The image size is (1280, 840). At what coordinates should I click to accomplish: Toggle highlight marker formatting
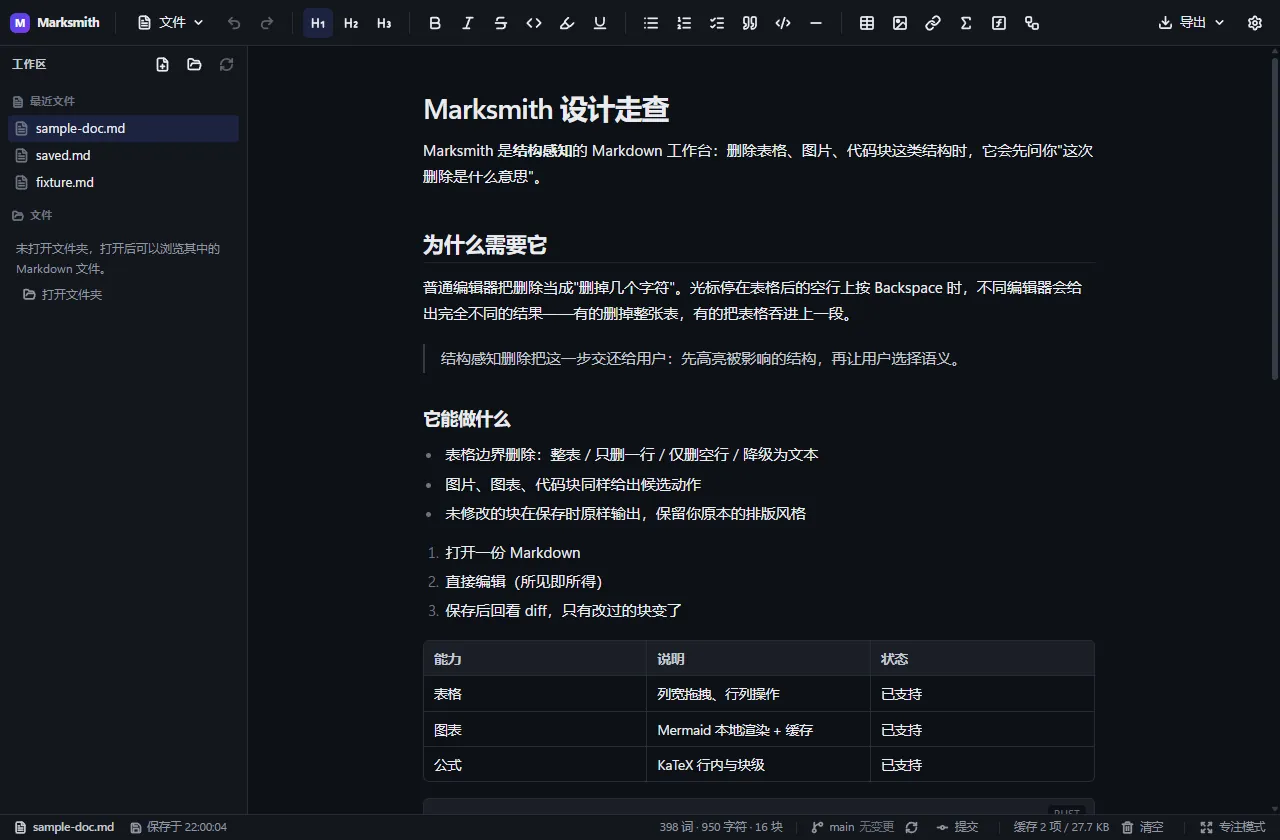[567, 23]
